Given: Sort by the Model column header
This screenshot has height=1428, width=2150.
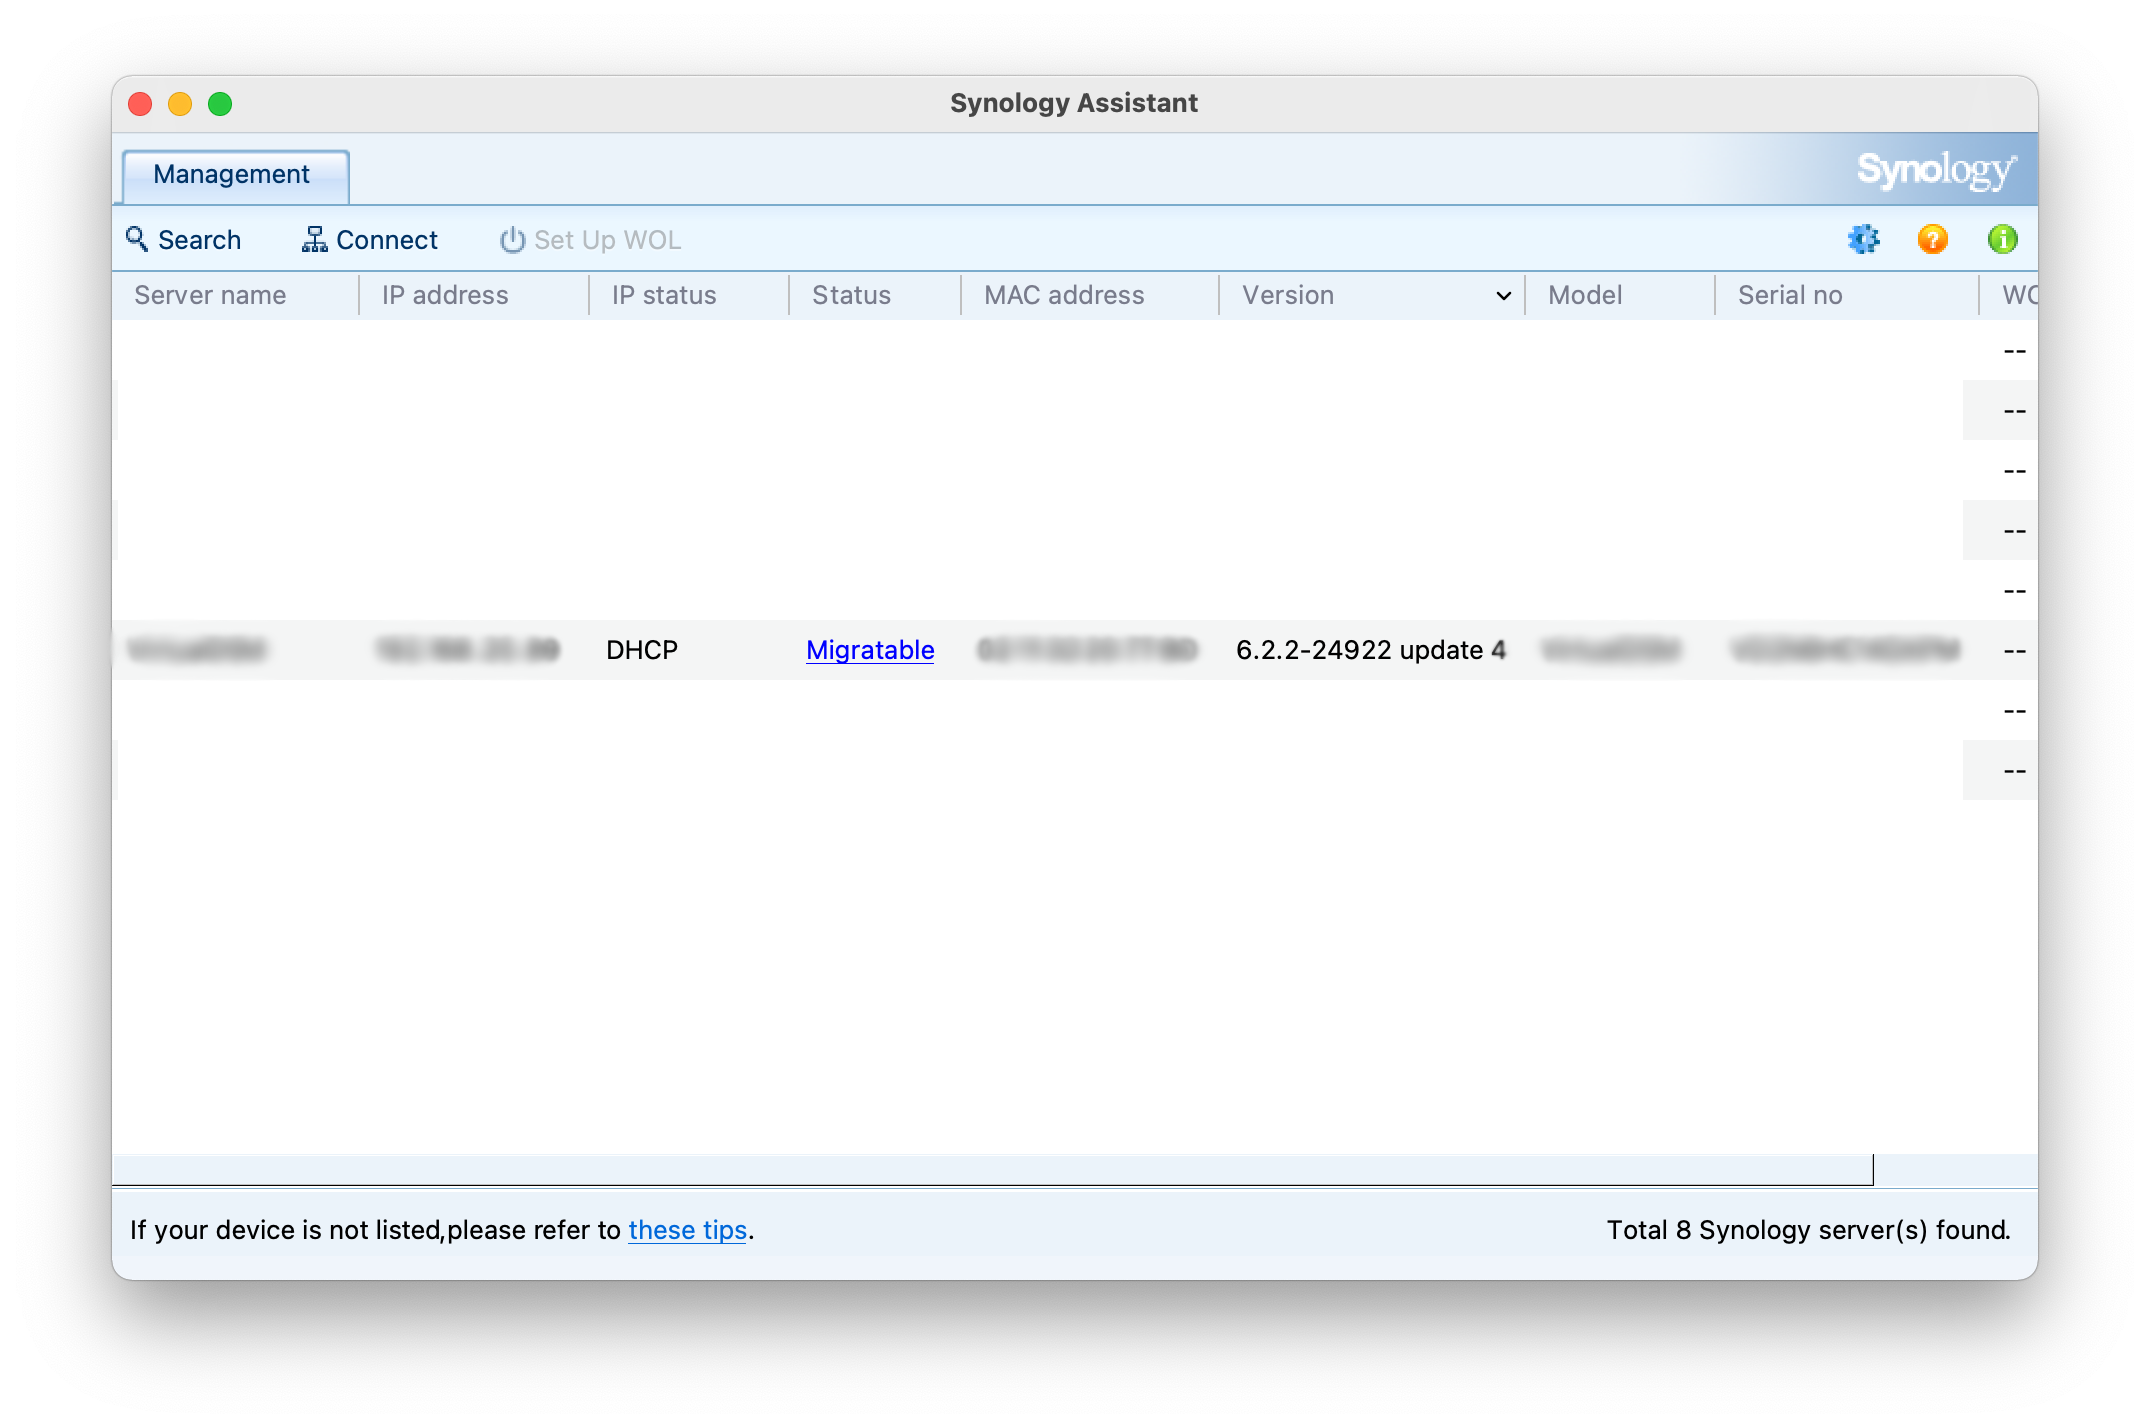Looking at the screenshot, I should [1620, 295].
